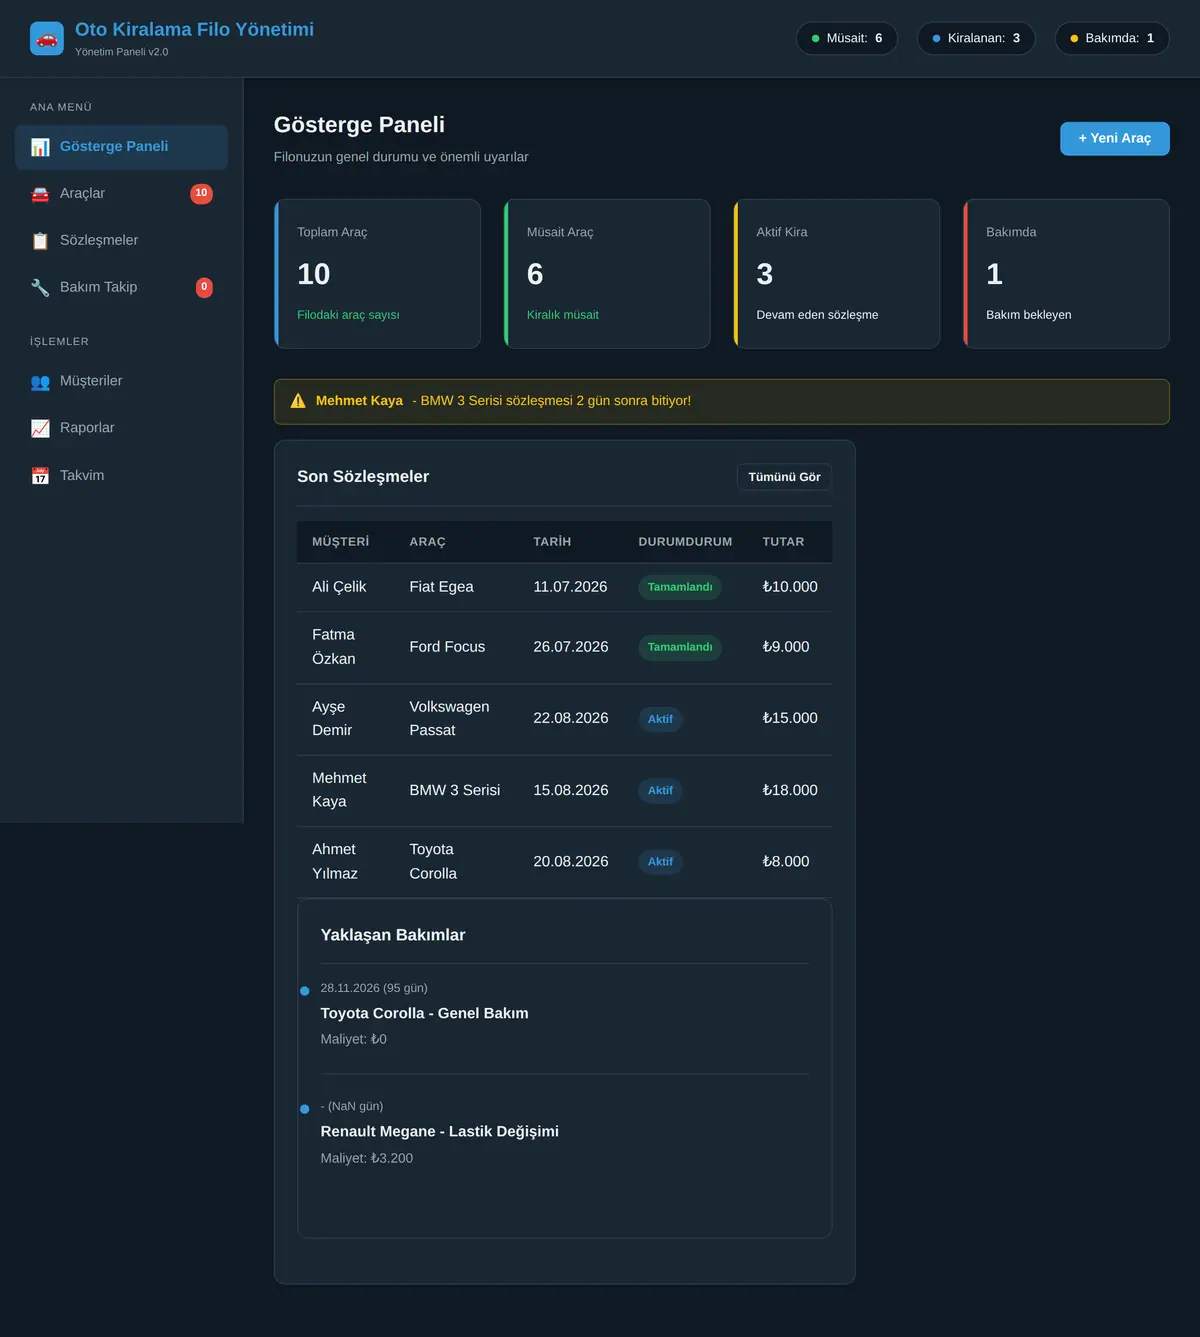Click the MÜŞTERİ column header
The height and width of the screenshot is (1337, 1200).
tap(340, 542)
